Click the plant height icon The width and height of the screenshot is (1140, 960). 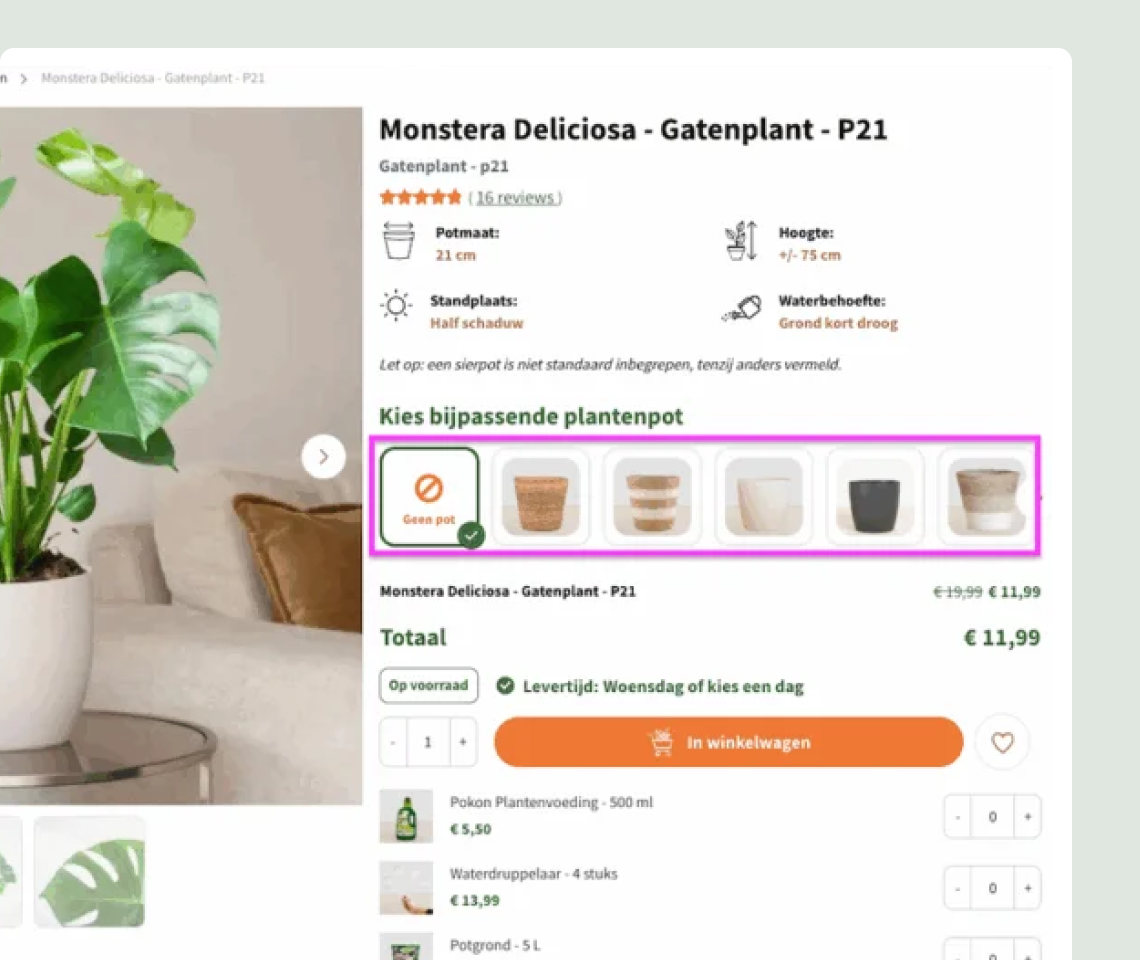click(x=741, y=242)
